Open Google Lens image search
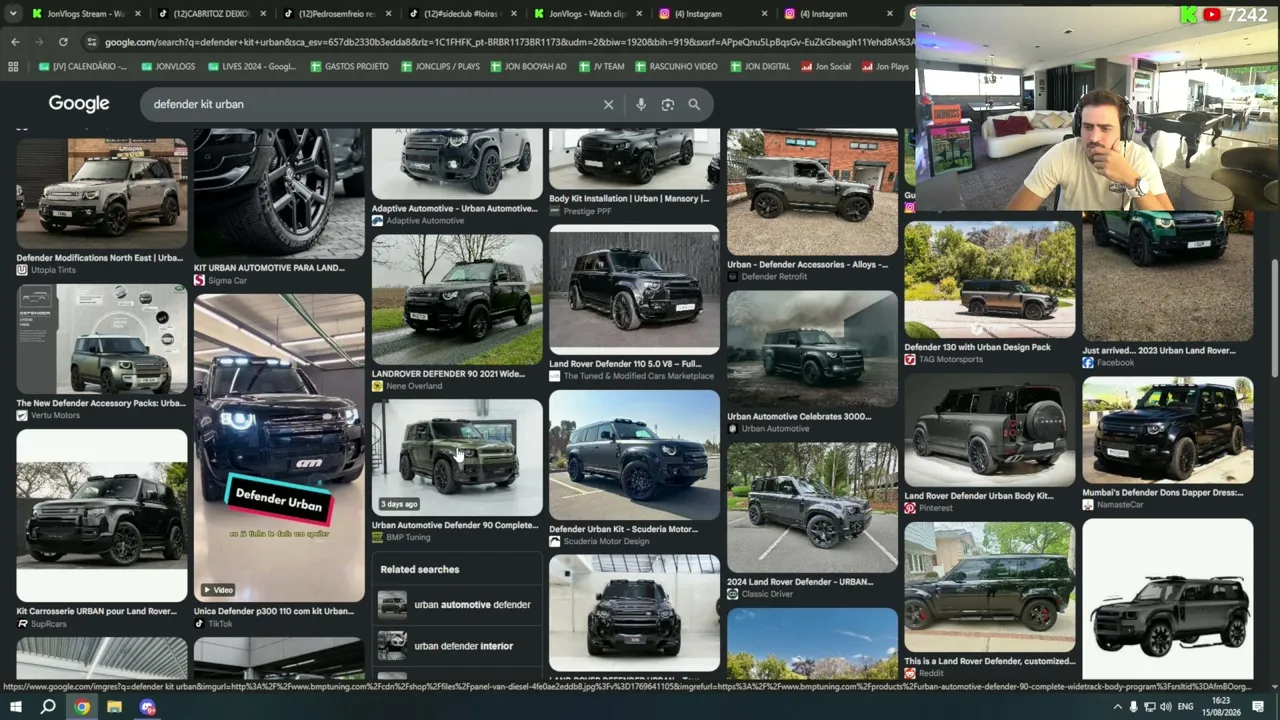Viewport: 1280px width, 720px height. pyautogui.click(x=668, y=104)
